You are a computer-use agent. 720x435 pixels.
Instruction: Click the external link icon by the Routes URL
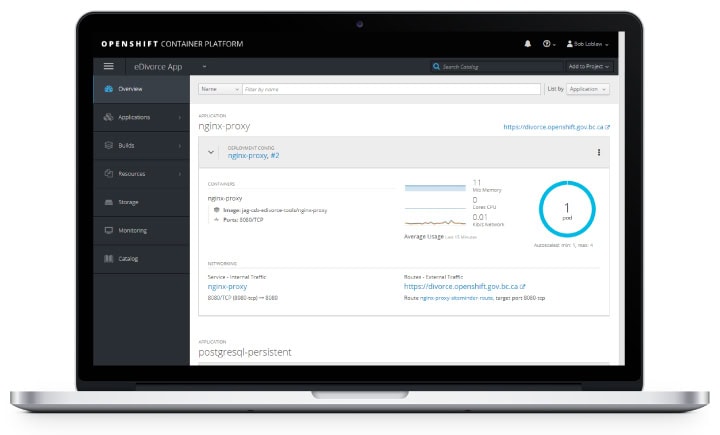[523, 286]
